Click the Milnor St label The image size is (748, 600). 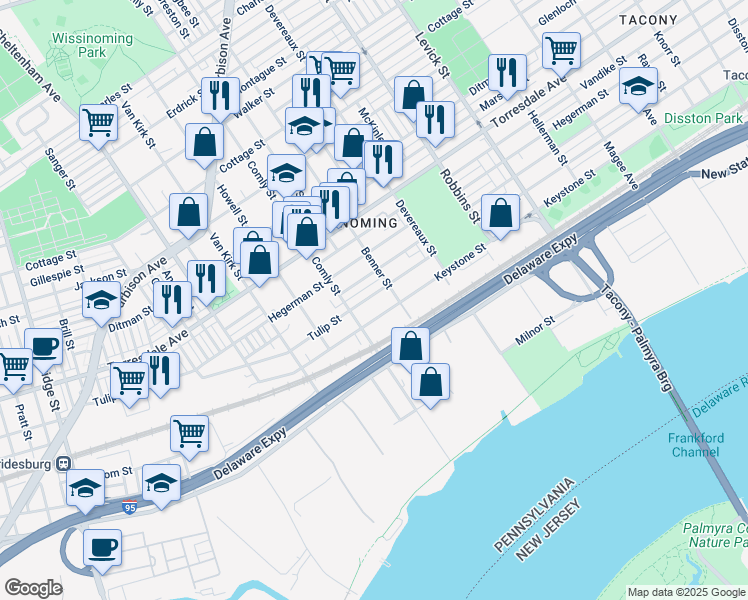pos(535,331)
